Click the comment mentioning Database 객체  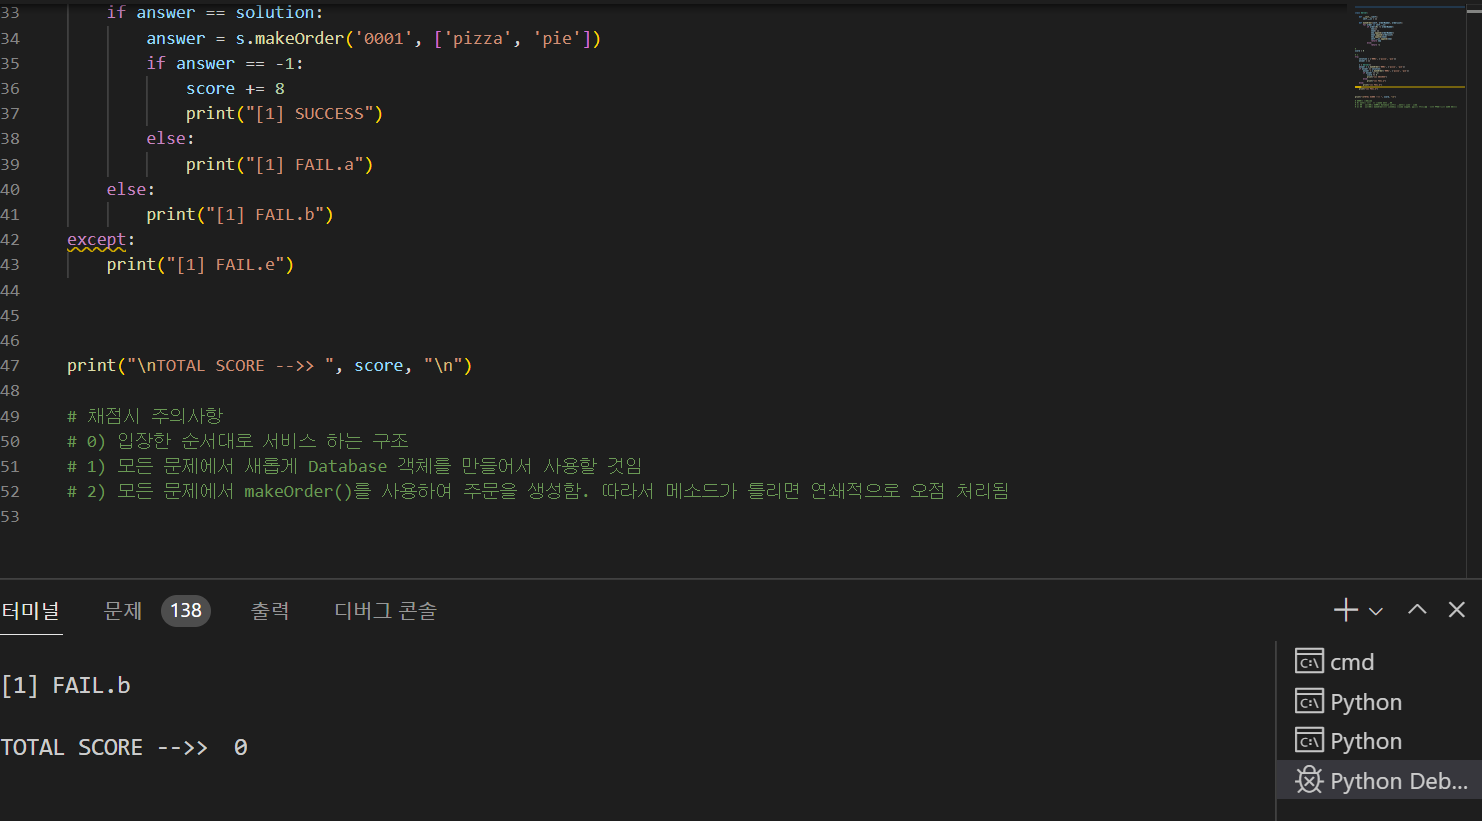point(354,466)
